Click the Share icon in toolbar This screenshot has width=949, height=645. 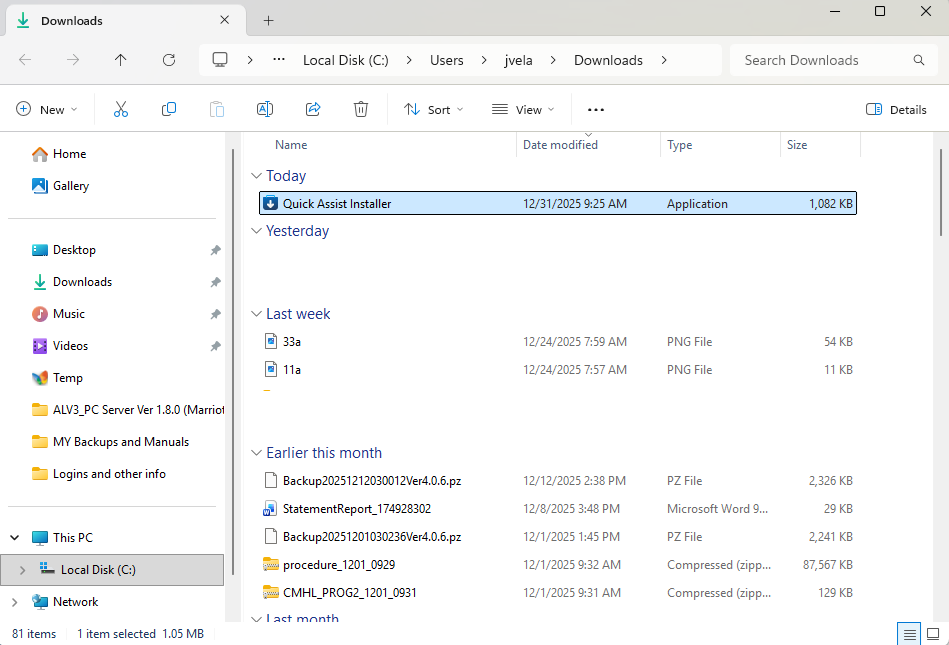(x=313, y=110)
